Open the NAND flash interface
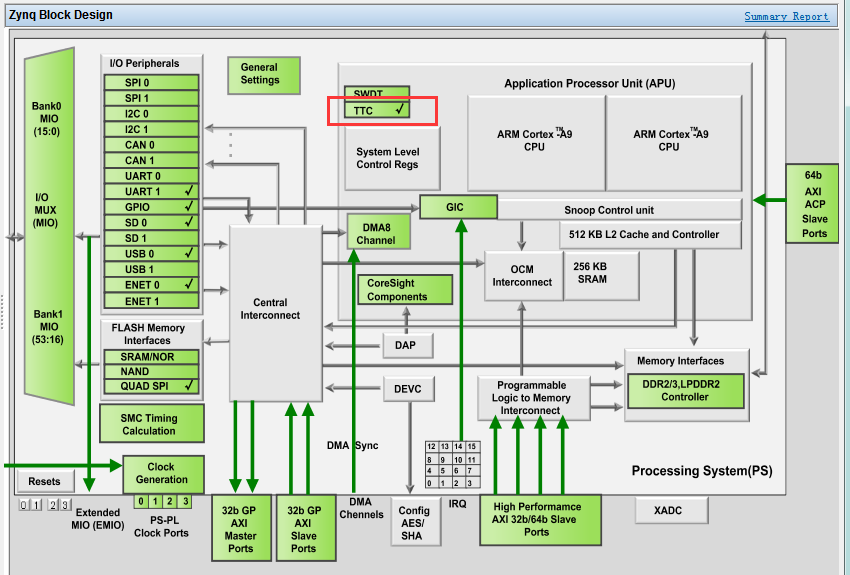The image size is (850, 575). click(x=151, y=371)
